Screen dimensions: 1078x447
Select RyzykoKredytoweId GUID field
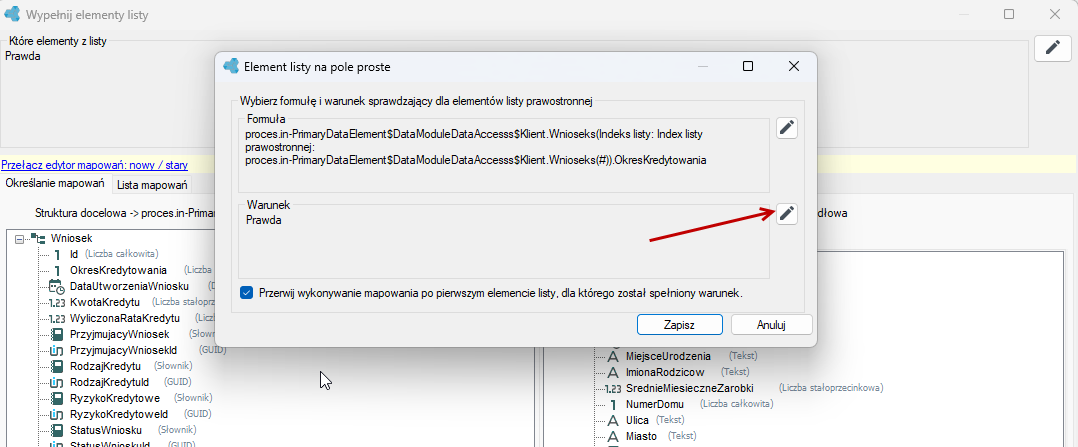(119, 414)
